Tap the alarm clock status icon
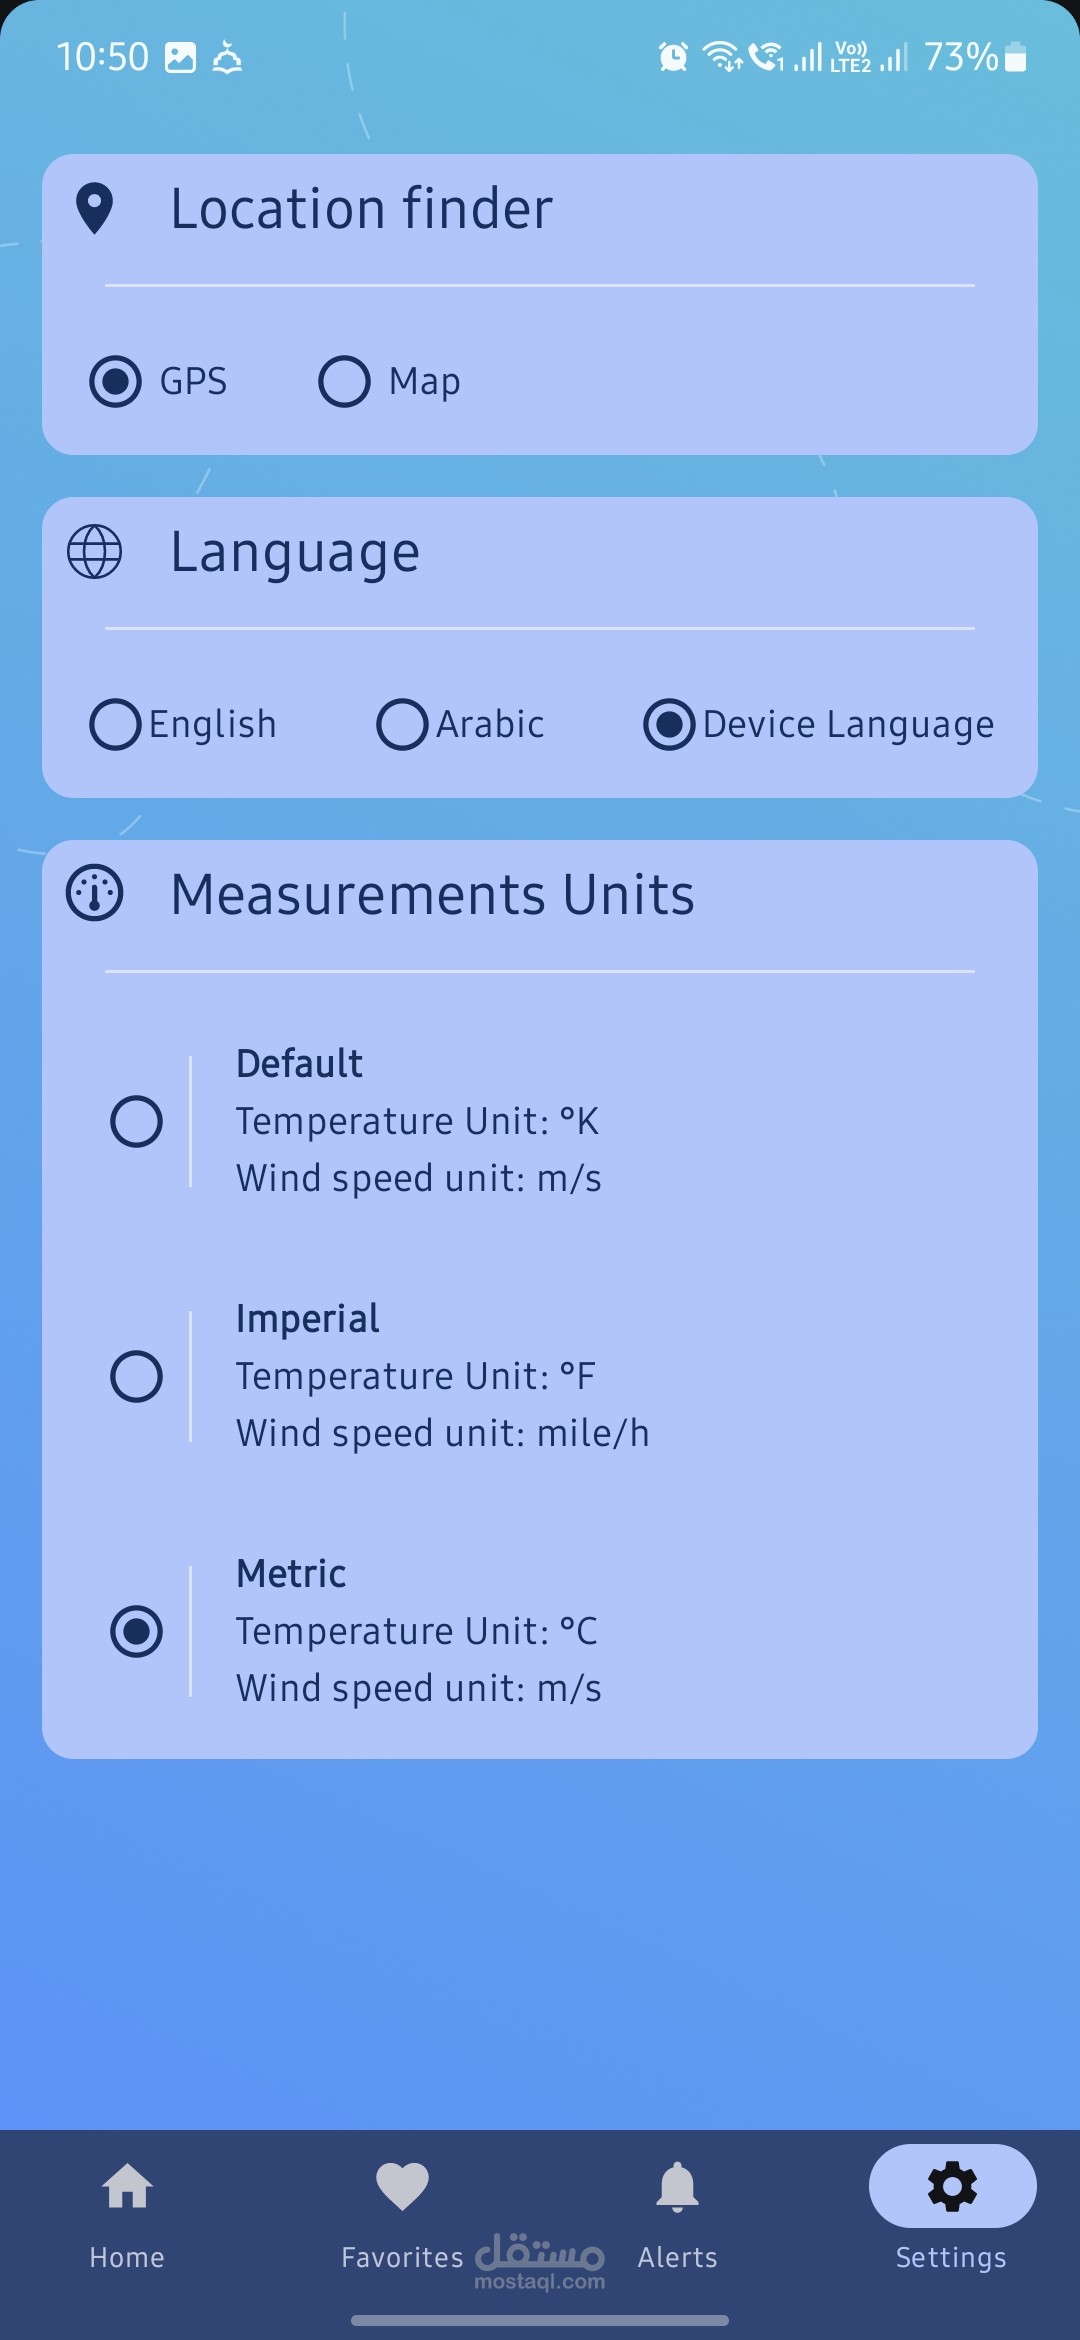 click(673, 57)
